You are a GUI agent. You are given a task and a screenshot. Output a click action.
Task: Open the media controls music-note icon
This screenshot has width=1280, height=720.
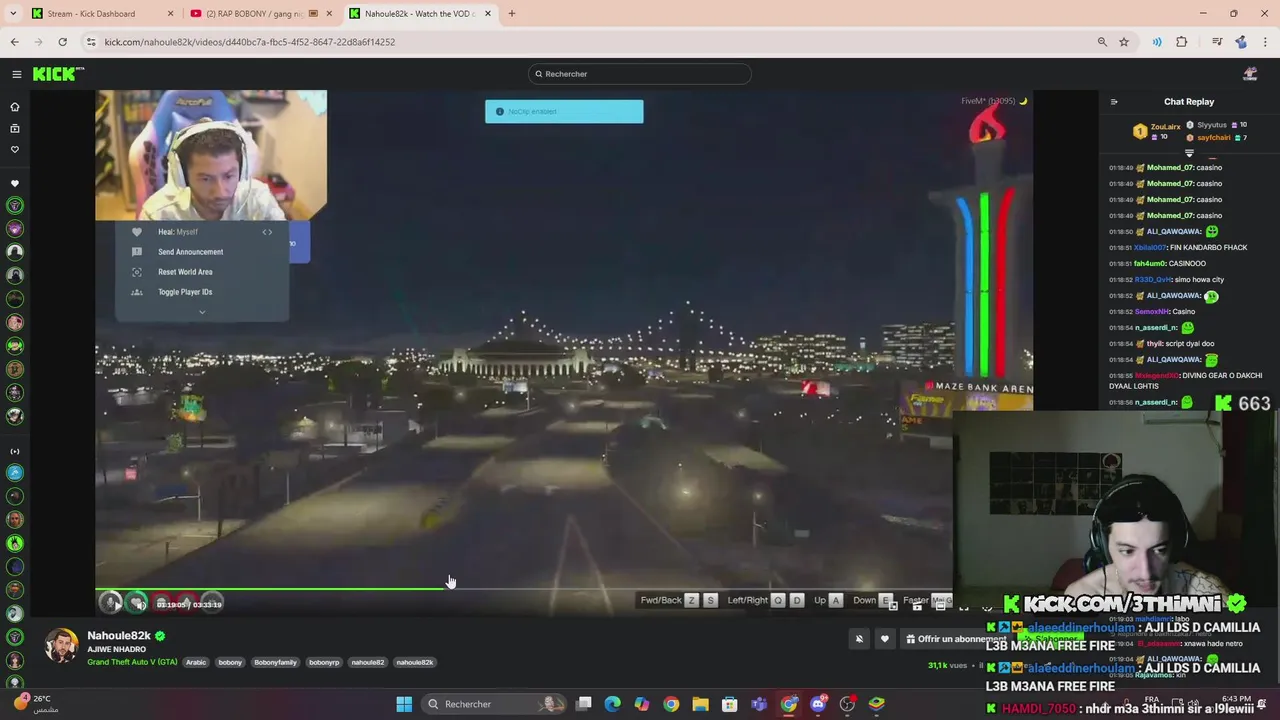point(1217,42)
